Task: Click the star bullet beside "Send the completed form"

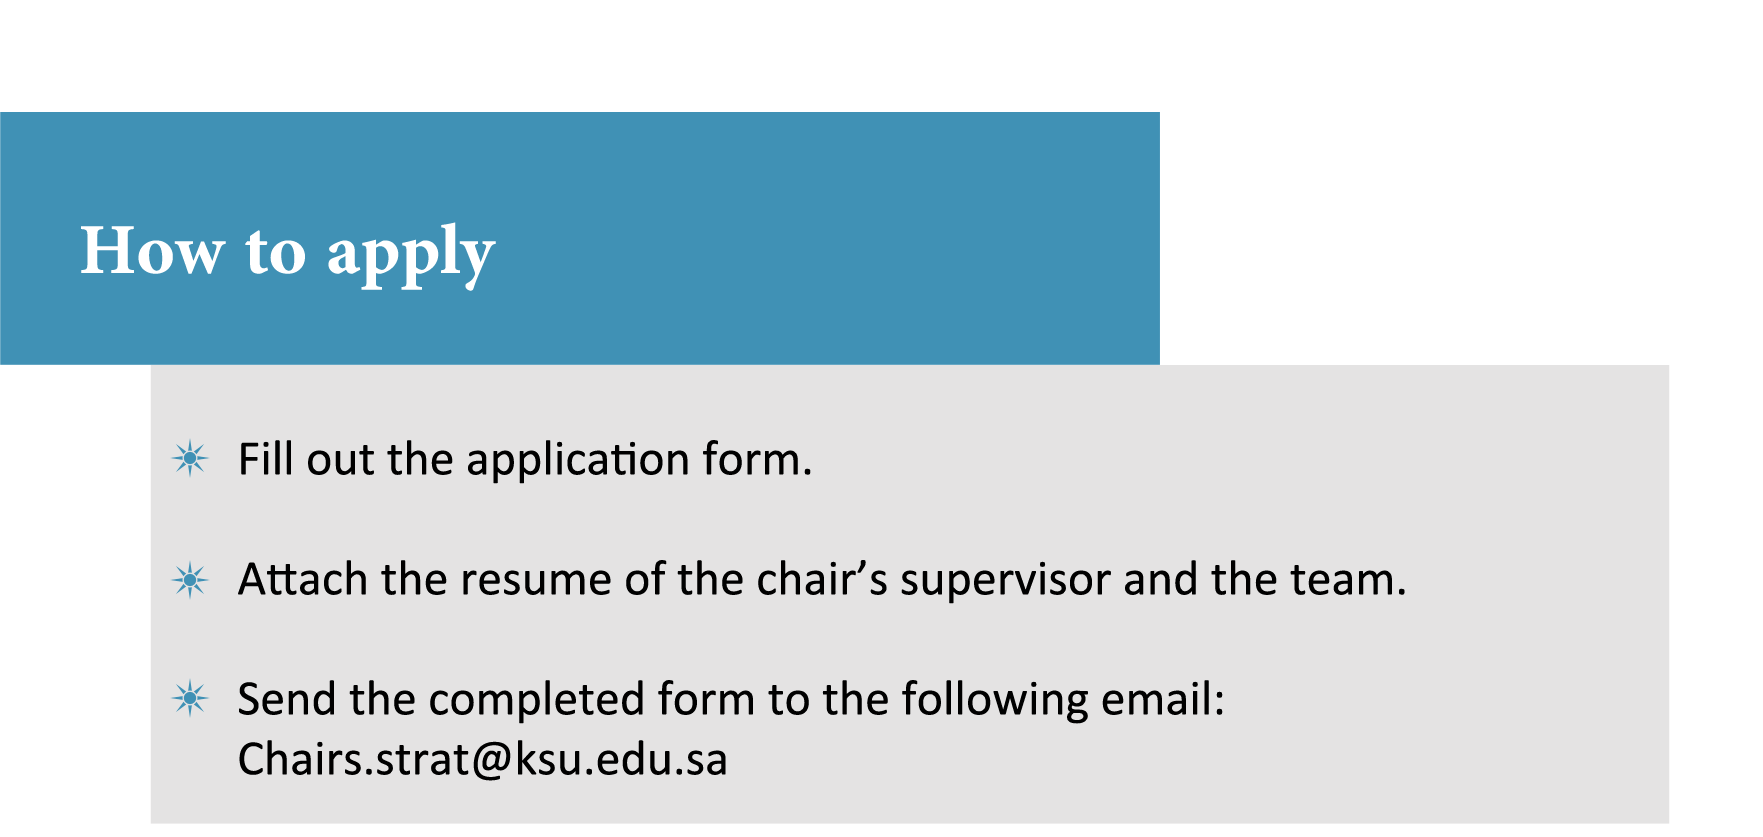Action: pyautogui.click(x=190, y=698)
